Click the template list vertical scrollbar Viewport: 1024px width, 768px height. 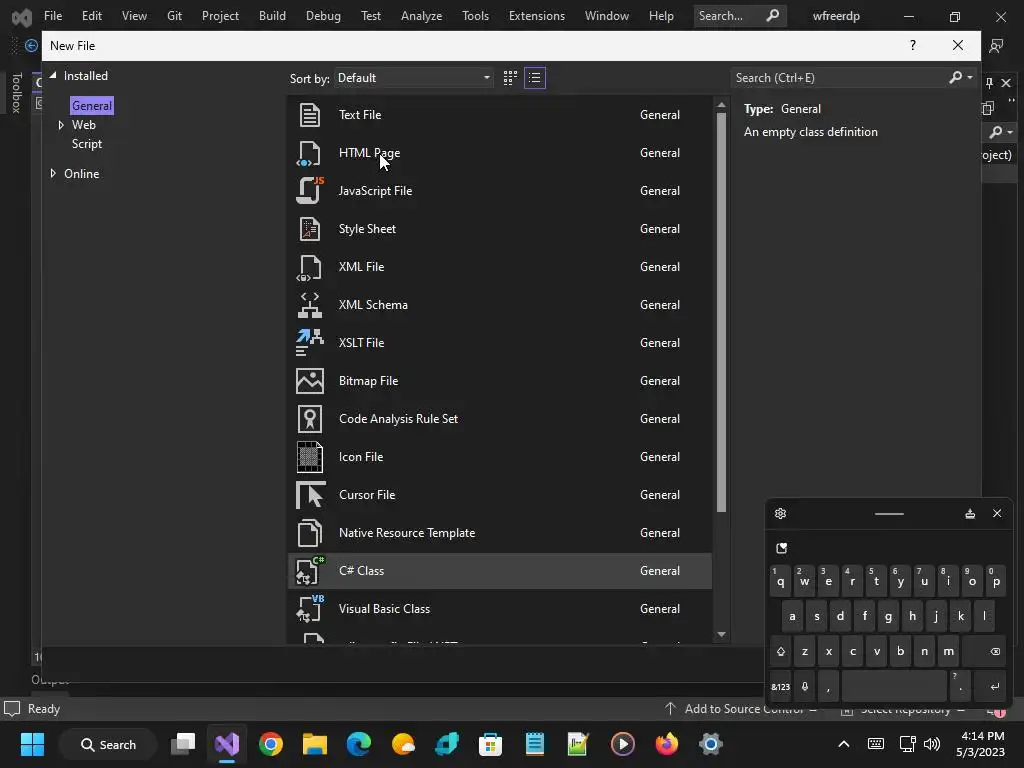pyautogui.click(x=721, y=312)
